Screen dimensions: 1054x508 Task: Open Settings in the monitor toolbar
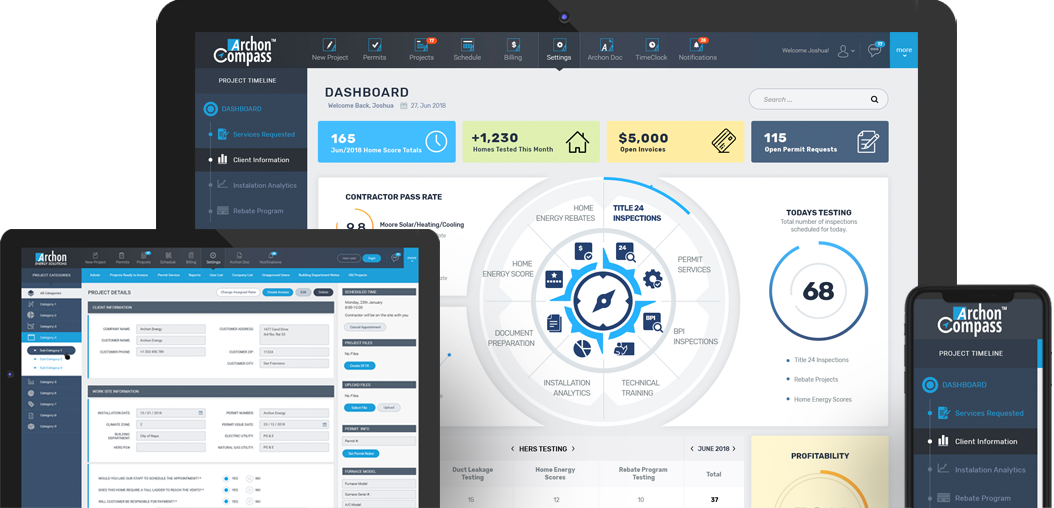[x=559, y=50]
